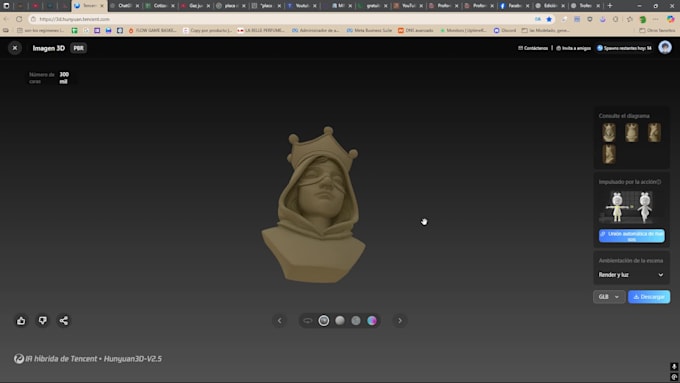
Task: Expand the Render y luz dropdown
Action: click(631, 275)
